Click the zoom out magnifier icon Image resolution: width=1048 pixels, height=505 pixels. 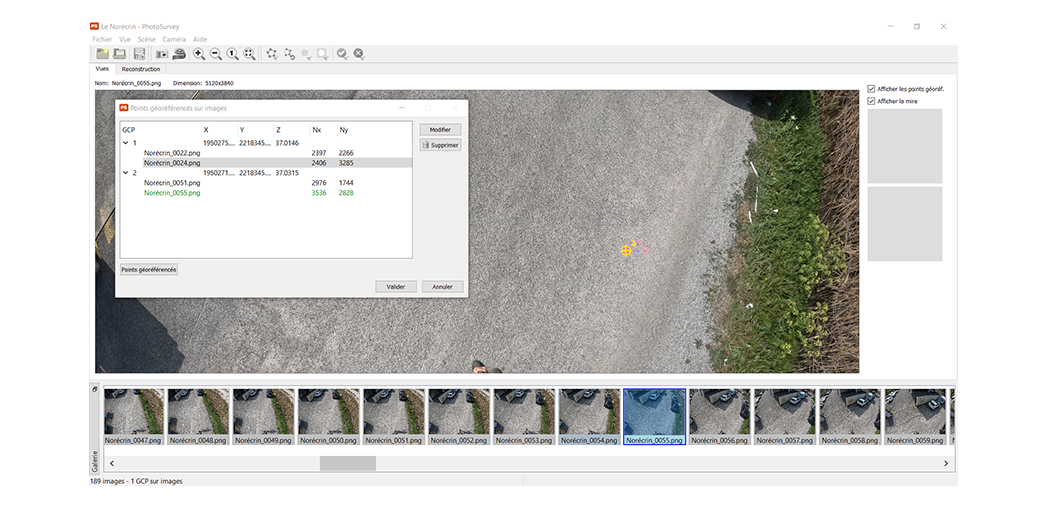pyautogui.click(x=215, y=54)
